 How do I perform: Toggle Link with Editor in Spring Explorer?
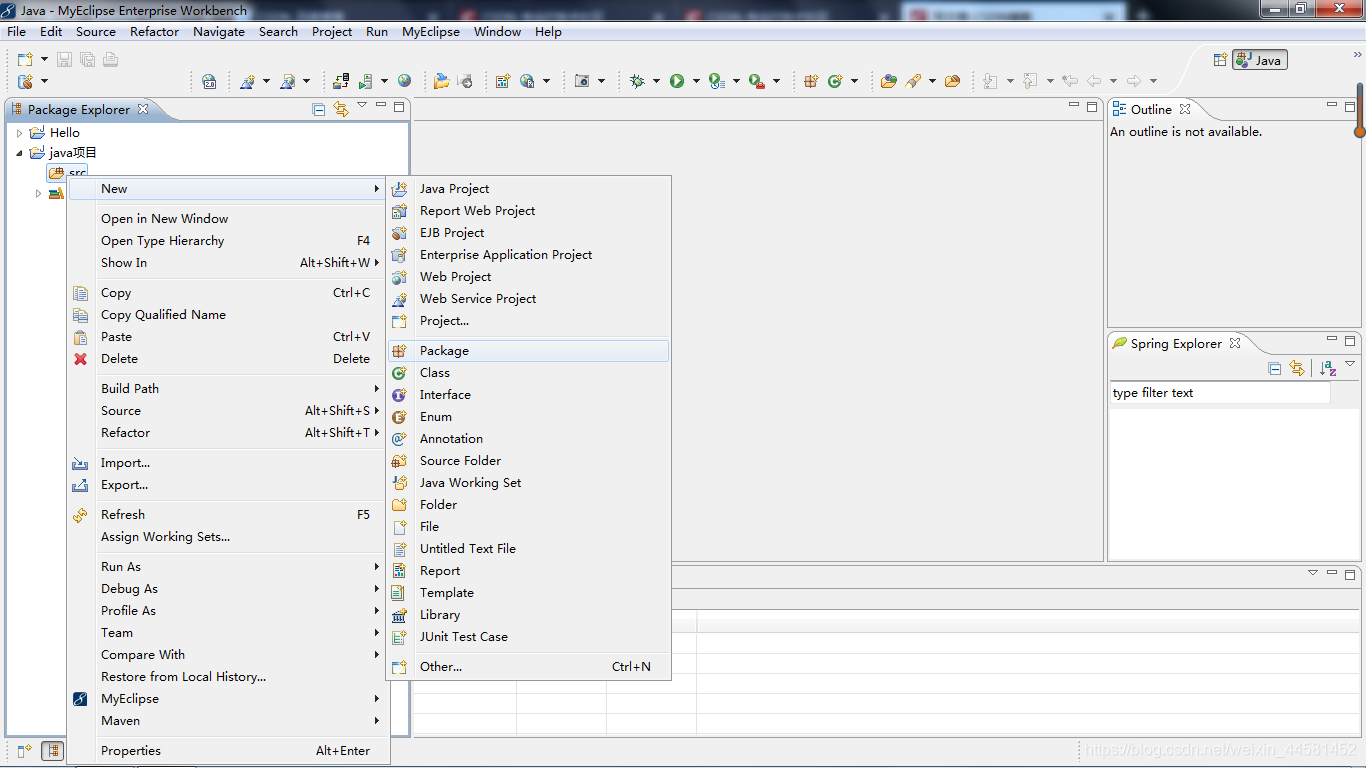[x=1297, y=369]
